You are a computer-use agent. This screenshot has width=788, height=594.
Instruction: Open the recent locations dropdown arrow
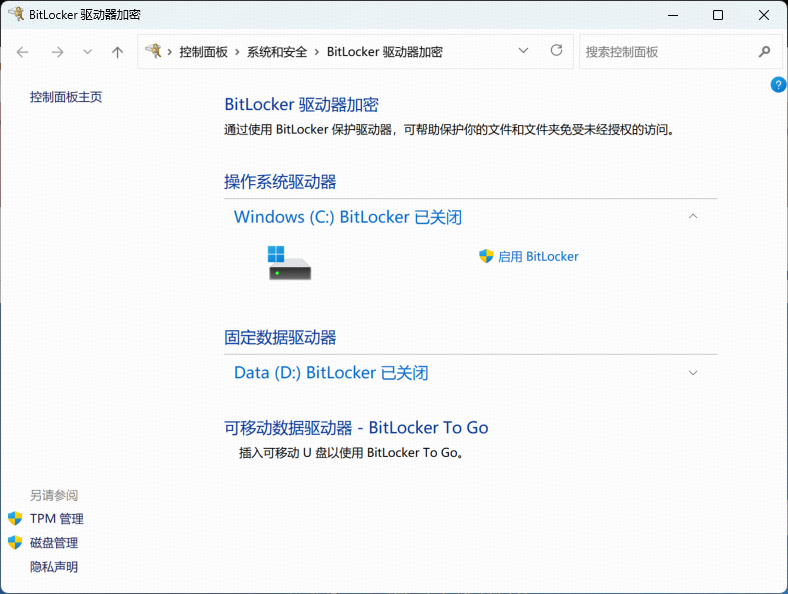pos(87,52)
